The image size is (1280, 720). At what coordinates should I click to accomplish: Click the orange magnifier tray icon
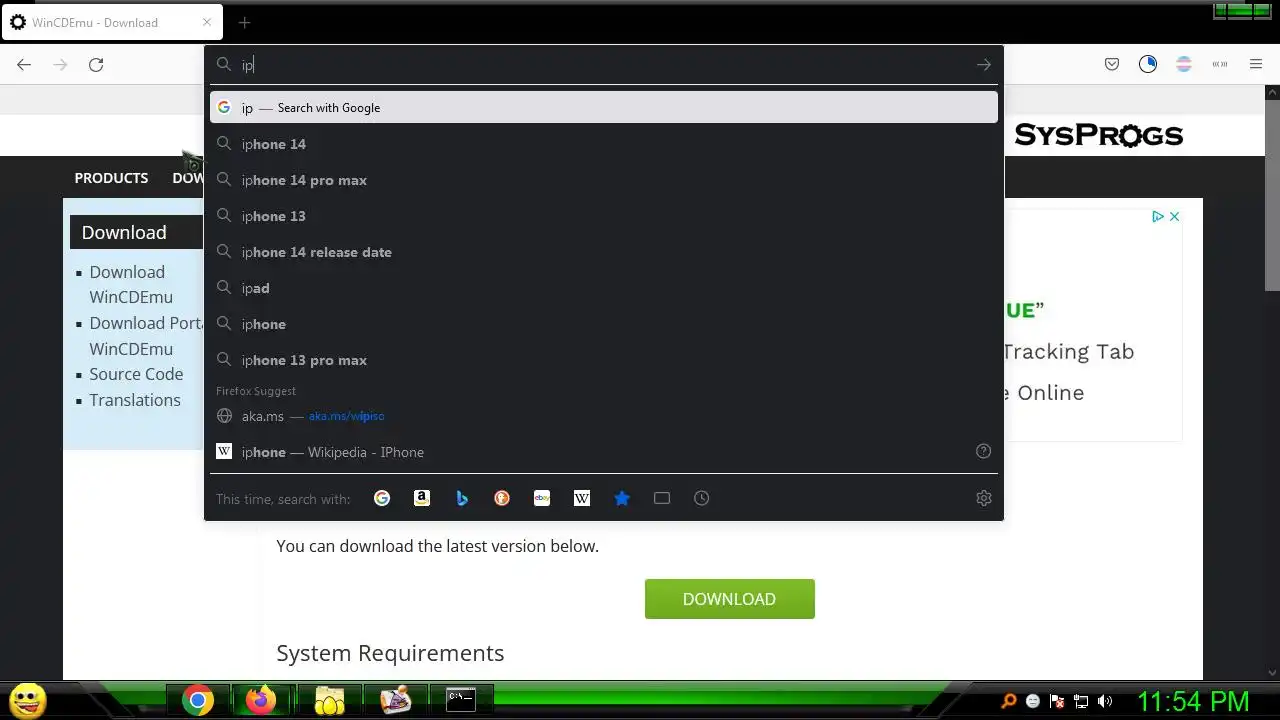point(1009,701)
